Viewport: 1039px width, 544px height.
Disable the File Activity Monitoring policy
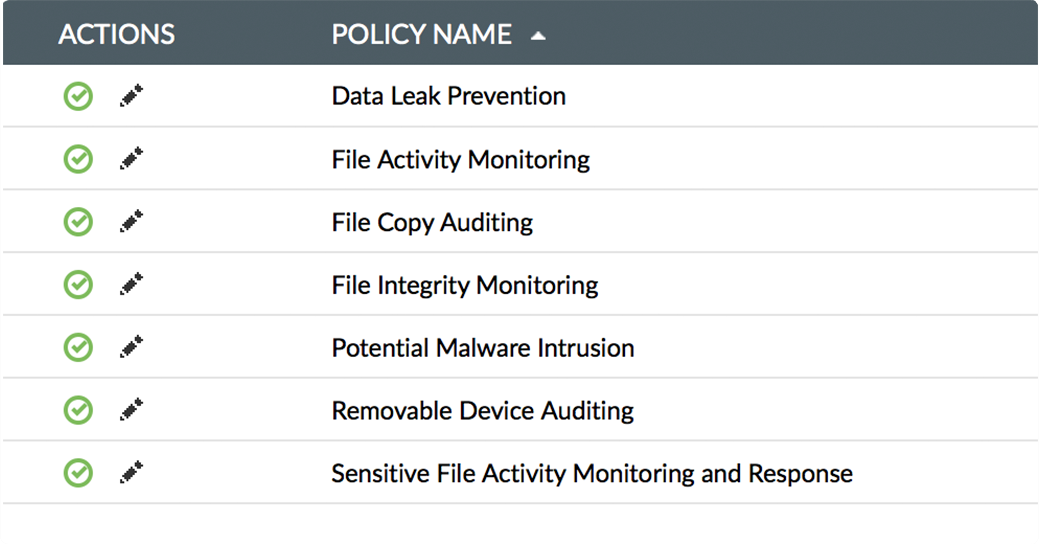[x=78, y=160]
